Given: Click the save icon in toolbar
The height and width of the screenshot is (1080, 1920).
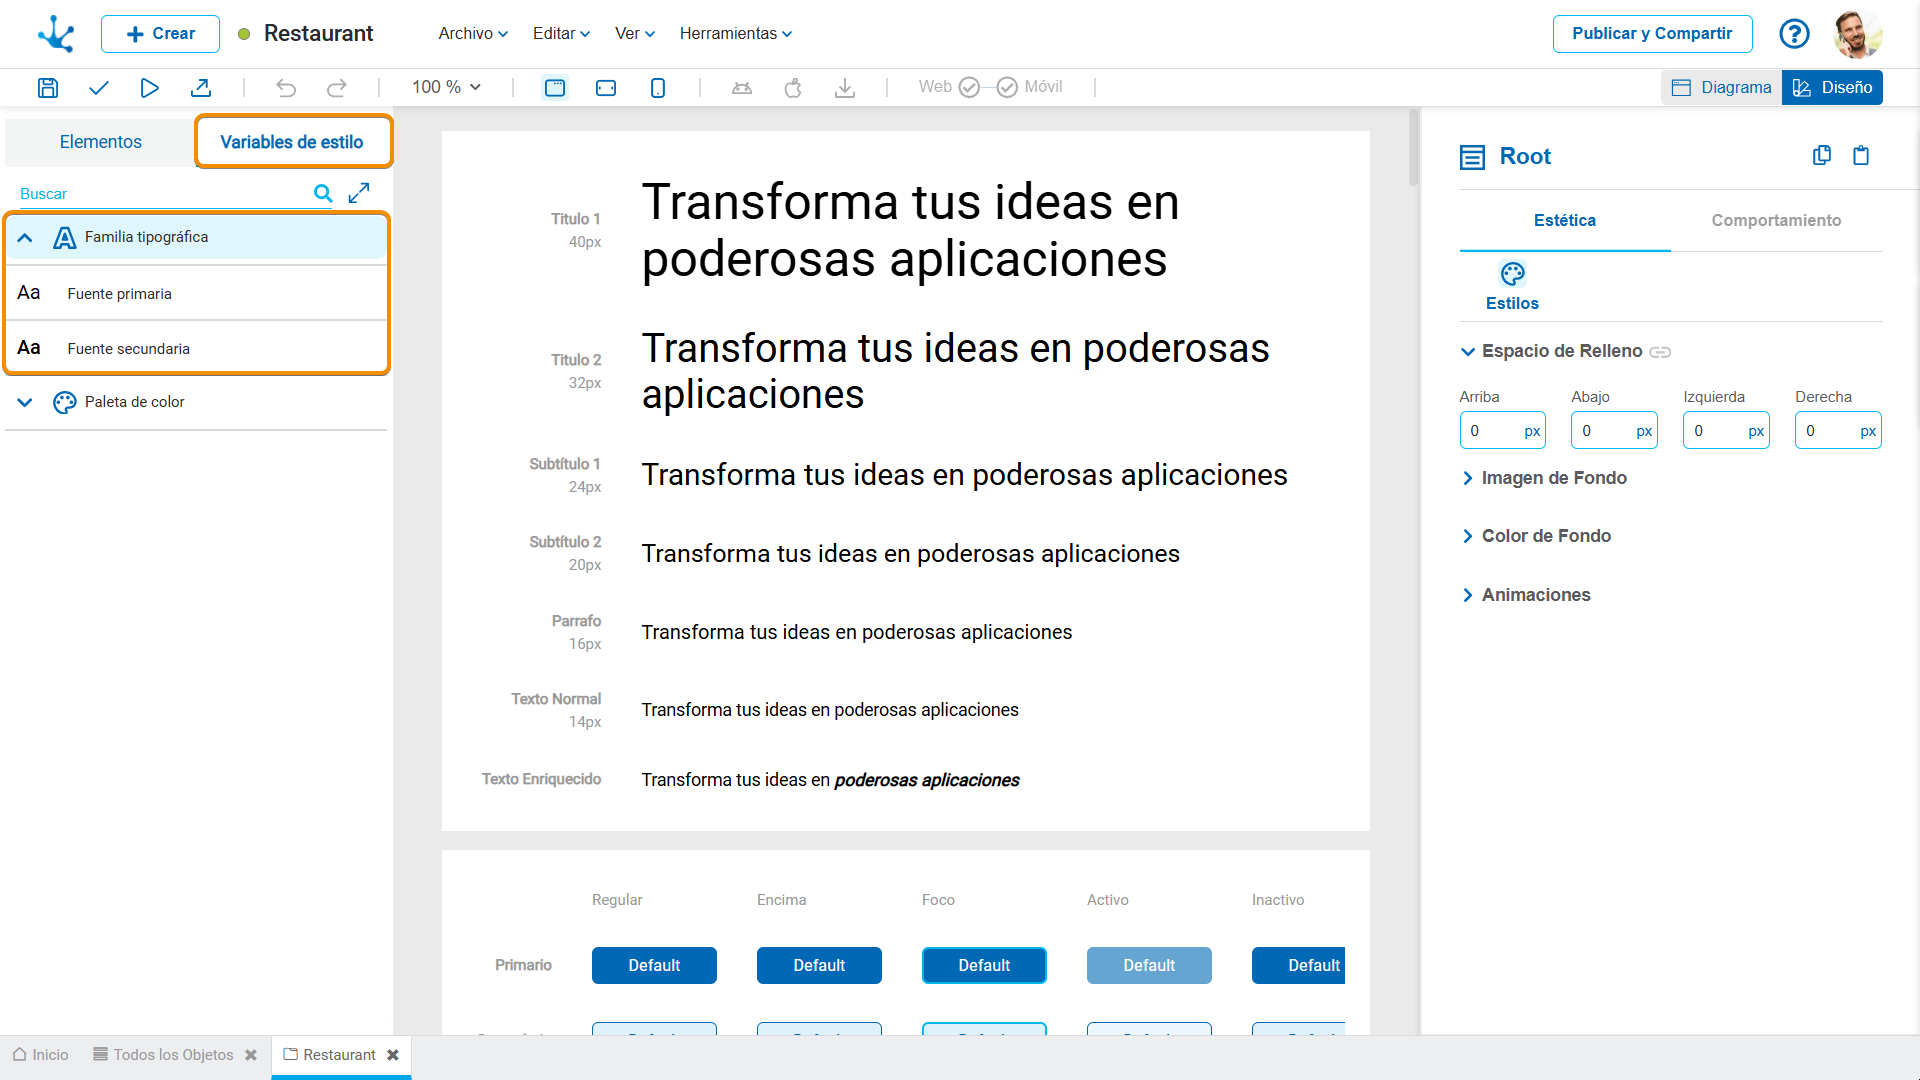Looking at the screenshot, I should (47, 88).
